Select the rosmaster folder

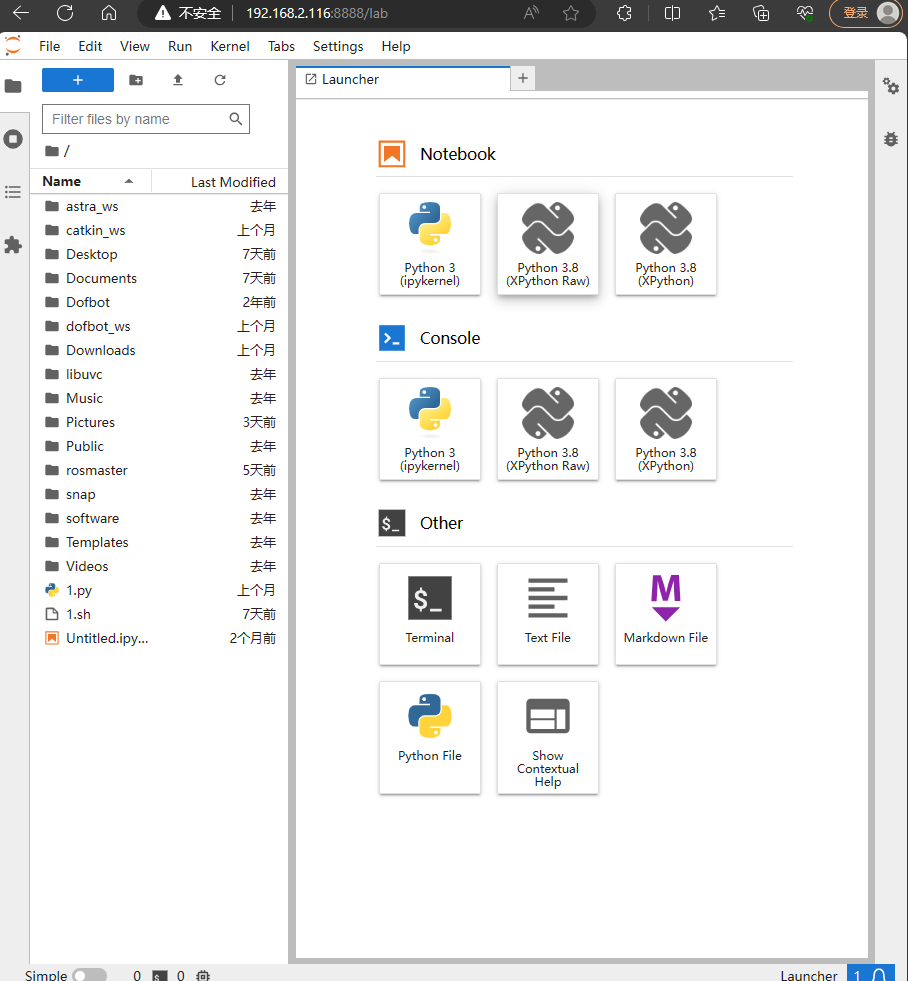(x=160, y=470)
